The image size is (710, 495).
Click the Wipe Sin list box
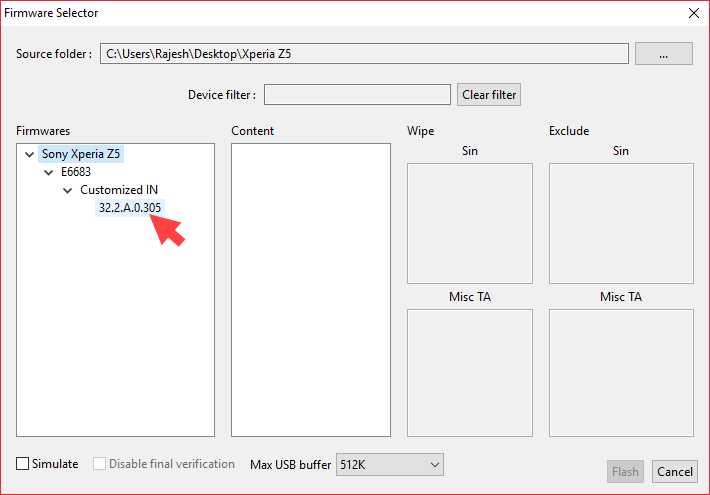[470, 223]
